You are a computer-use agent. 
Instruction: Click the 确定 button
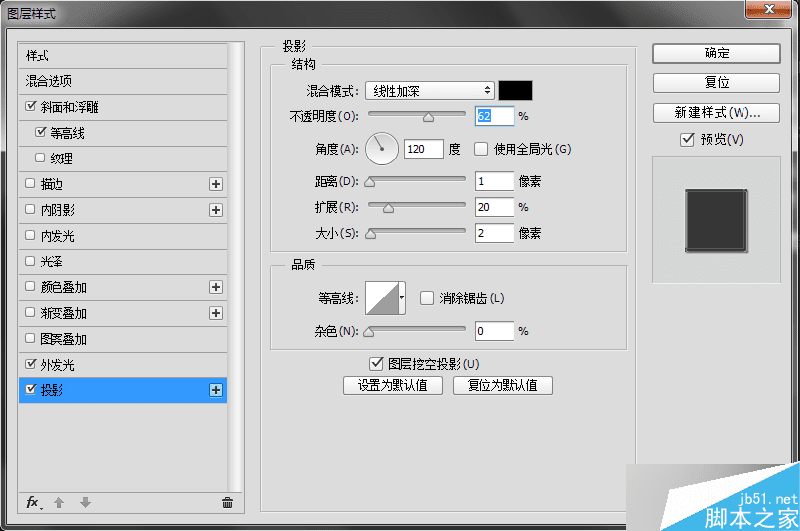click(x=716, y=53)
